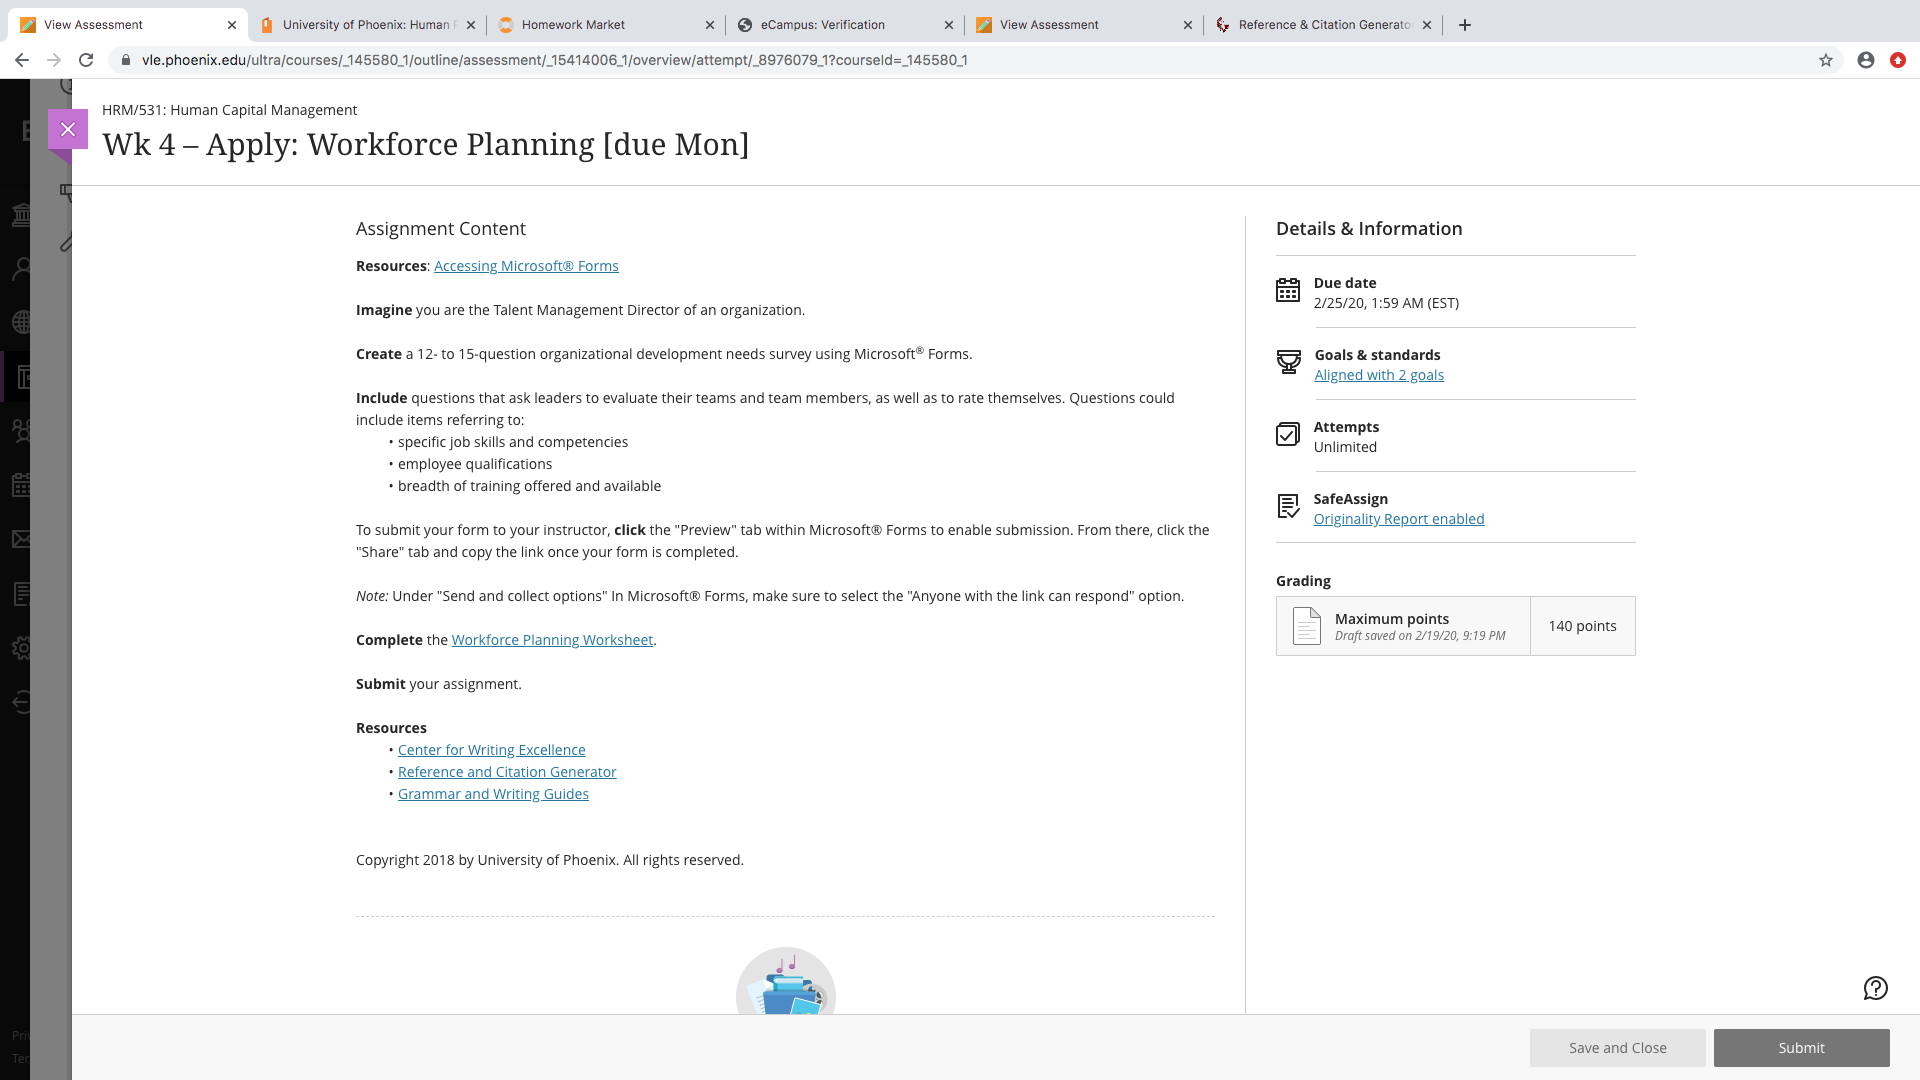This screenshot has height=1080, width=1920.
Task: Close the assessment panel with purple X
Action: 68,129
